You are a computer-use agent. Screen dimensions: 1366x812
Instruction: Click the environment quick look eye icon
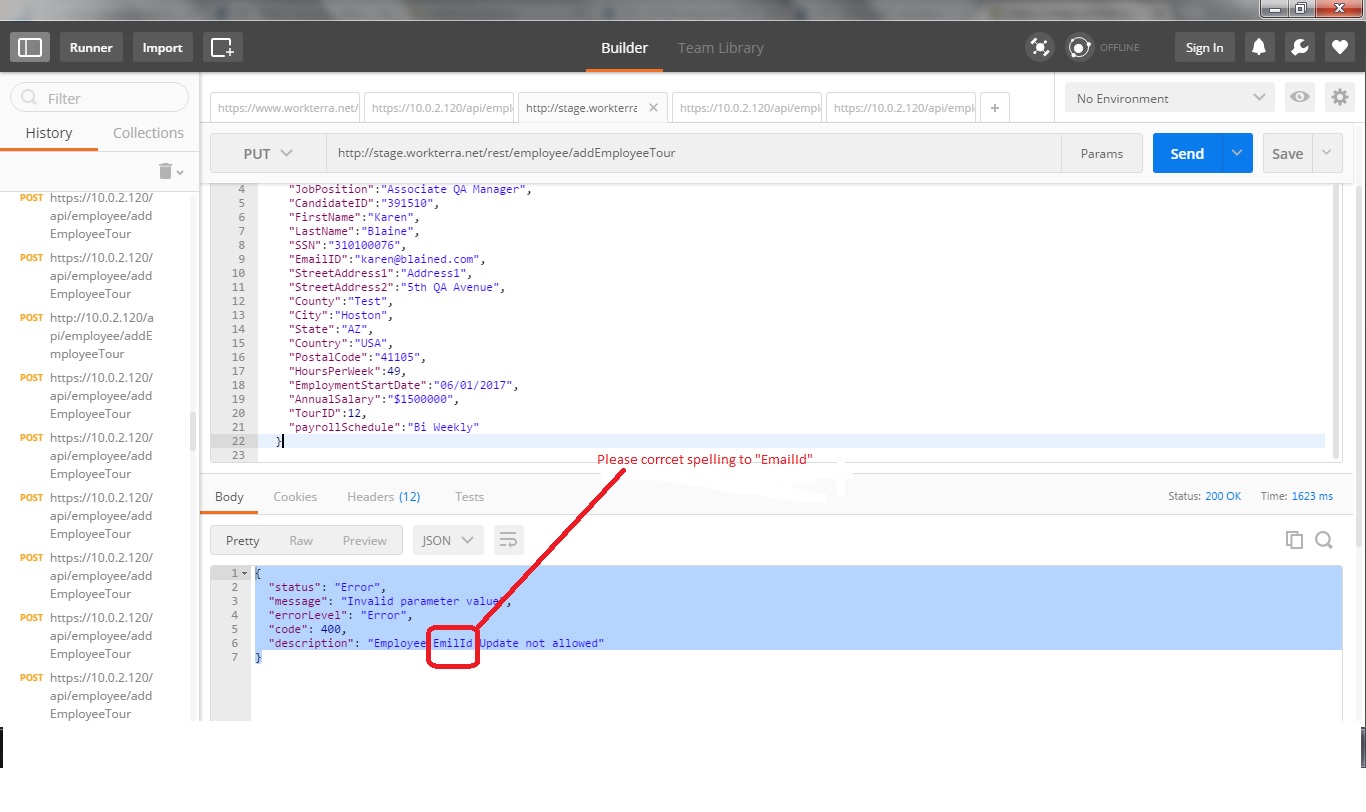pyautogui.click(x=1299, y=98)
